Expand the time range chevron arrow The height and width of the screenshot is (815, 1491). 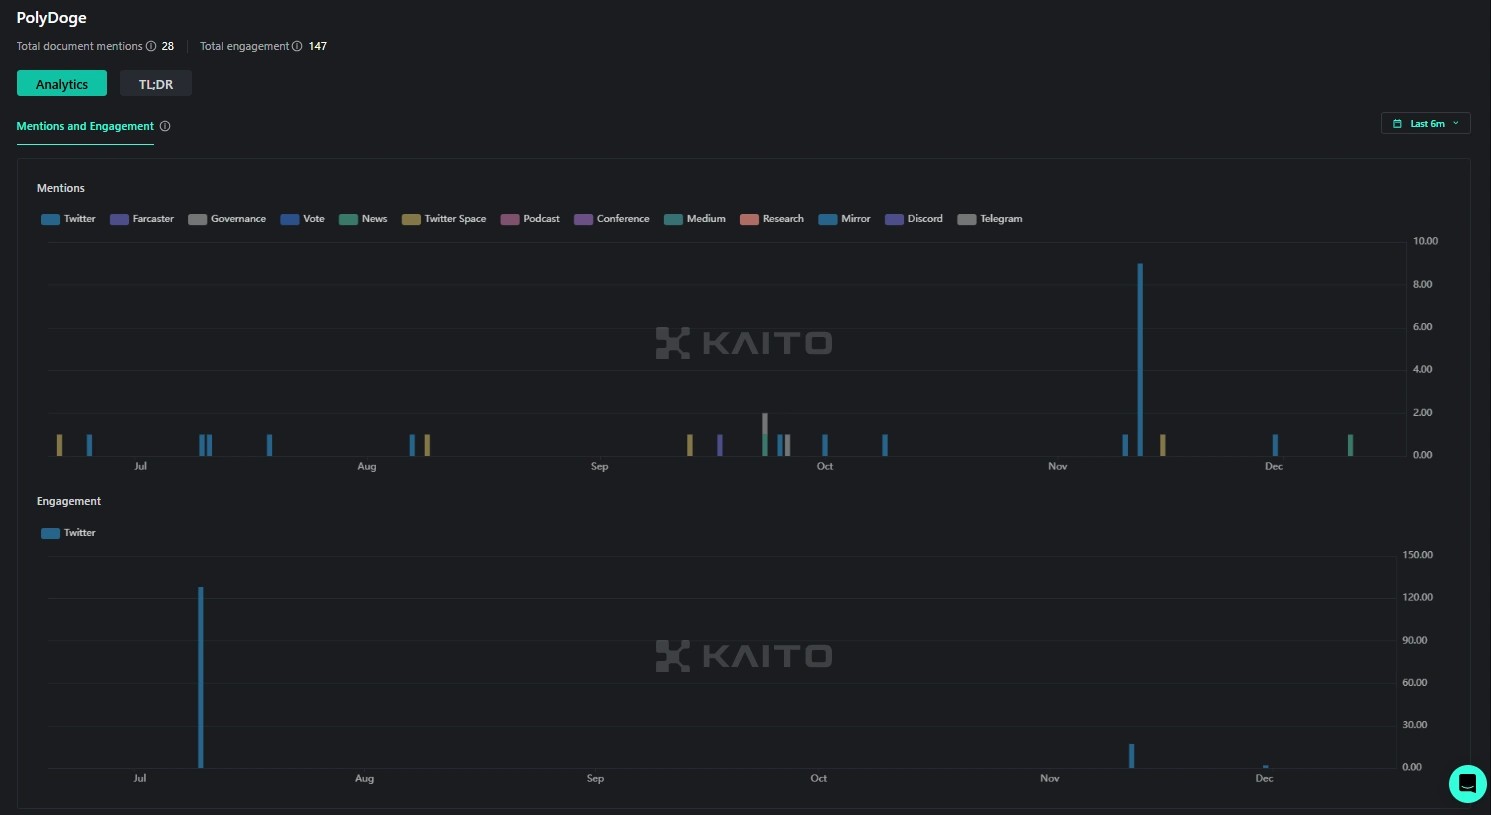click(x=1456, y=124)
